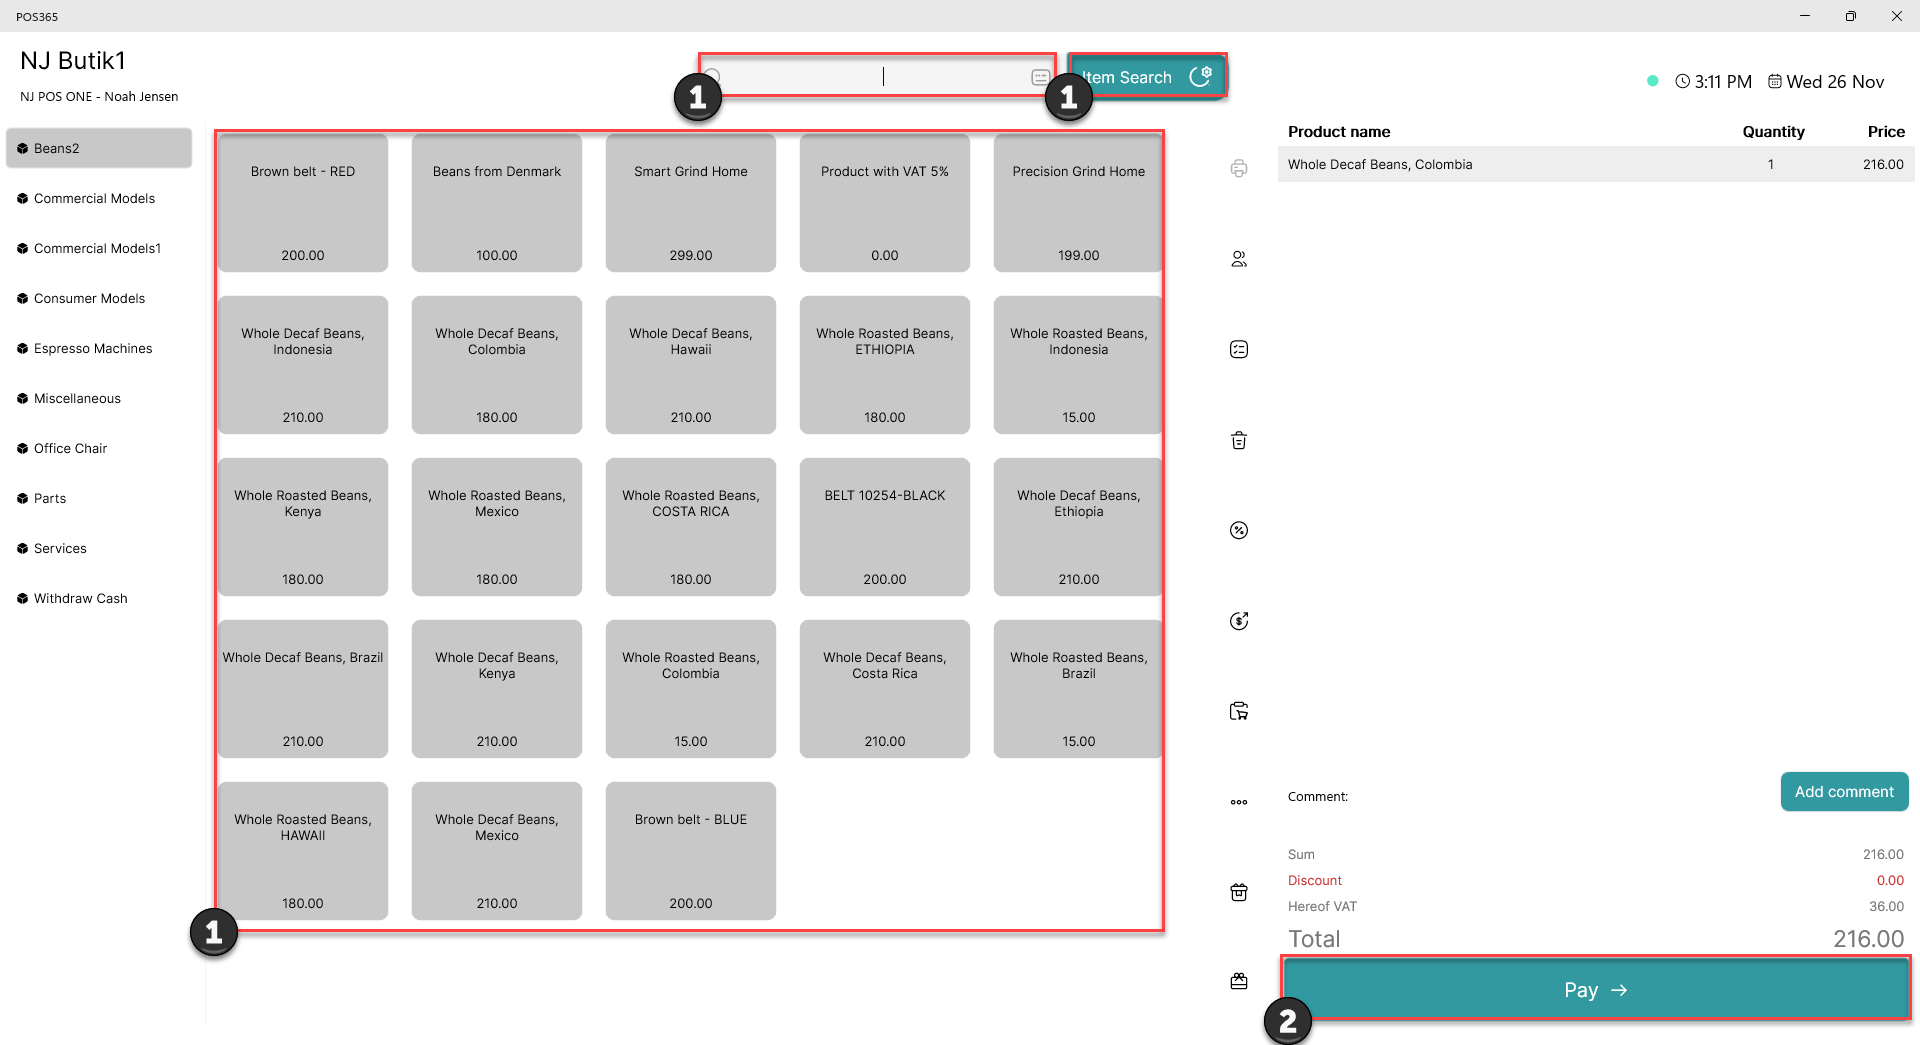Open the Commercial Models category
The width and height of the screenshot is (1920, 1045).
point(99,198)
